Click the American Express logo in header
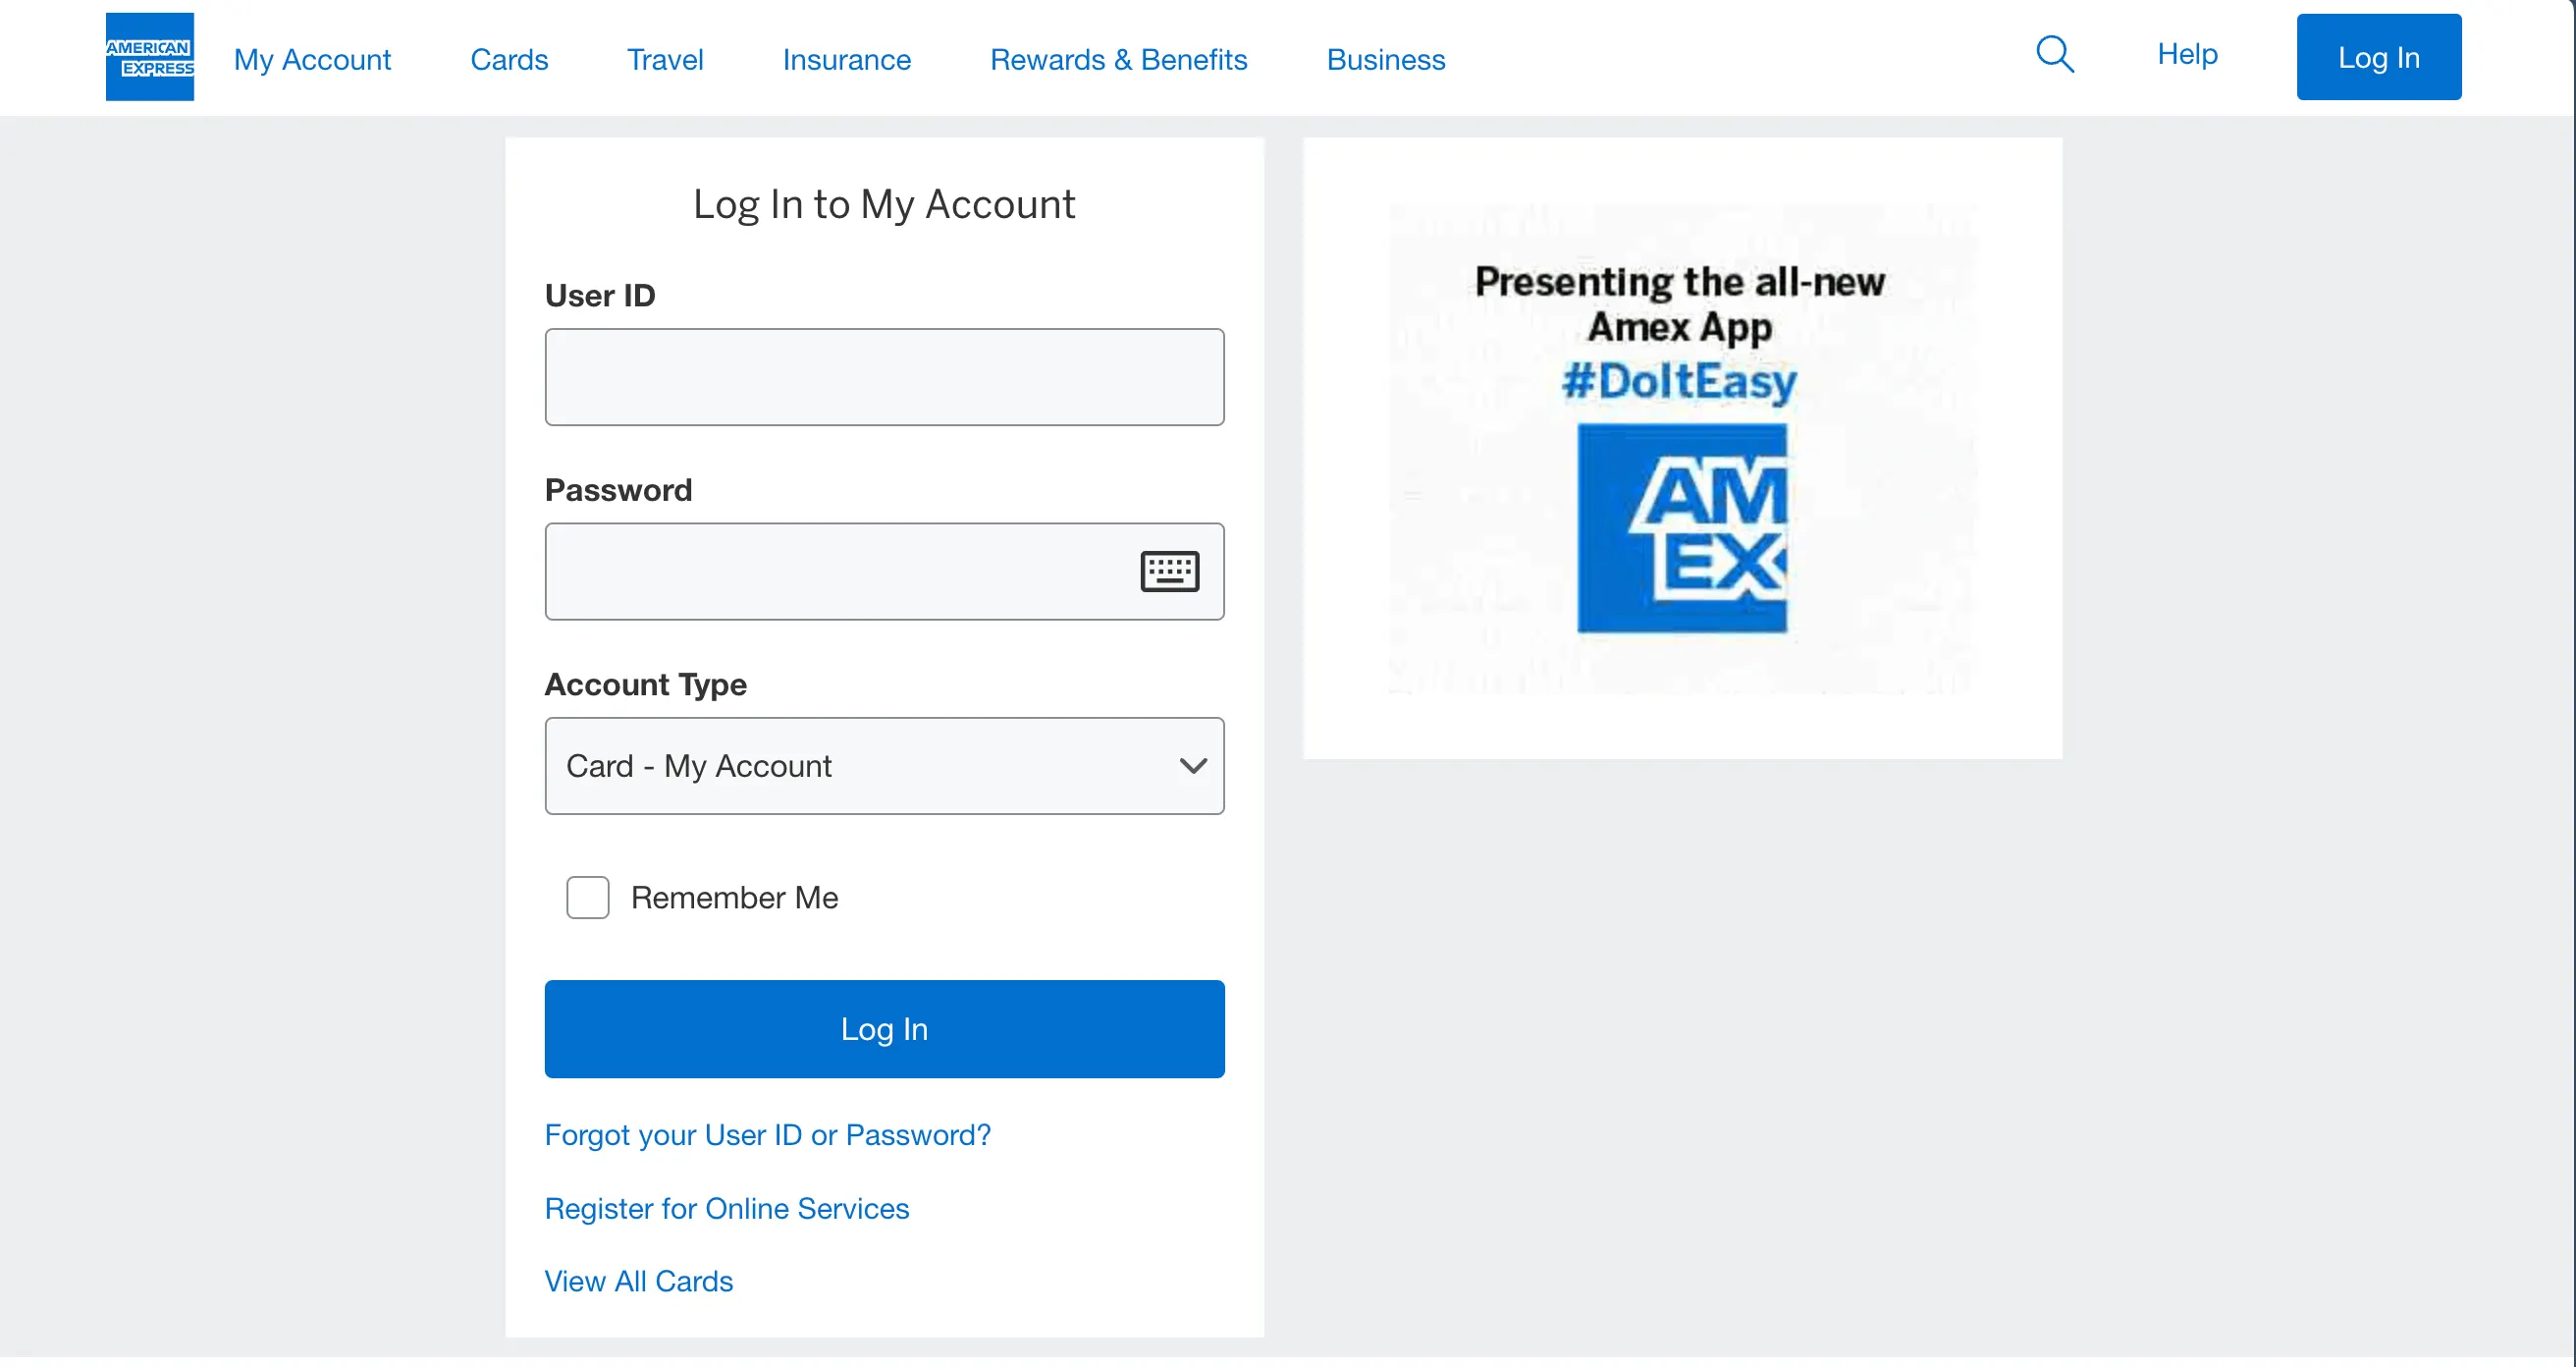 coord(149,57)
